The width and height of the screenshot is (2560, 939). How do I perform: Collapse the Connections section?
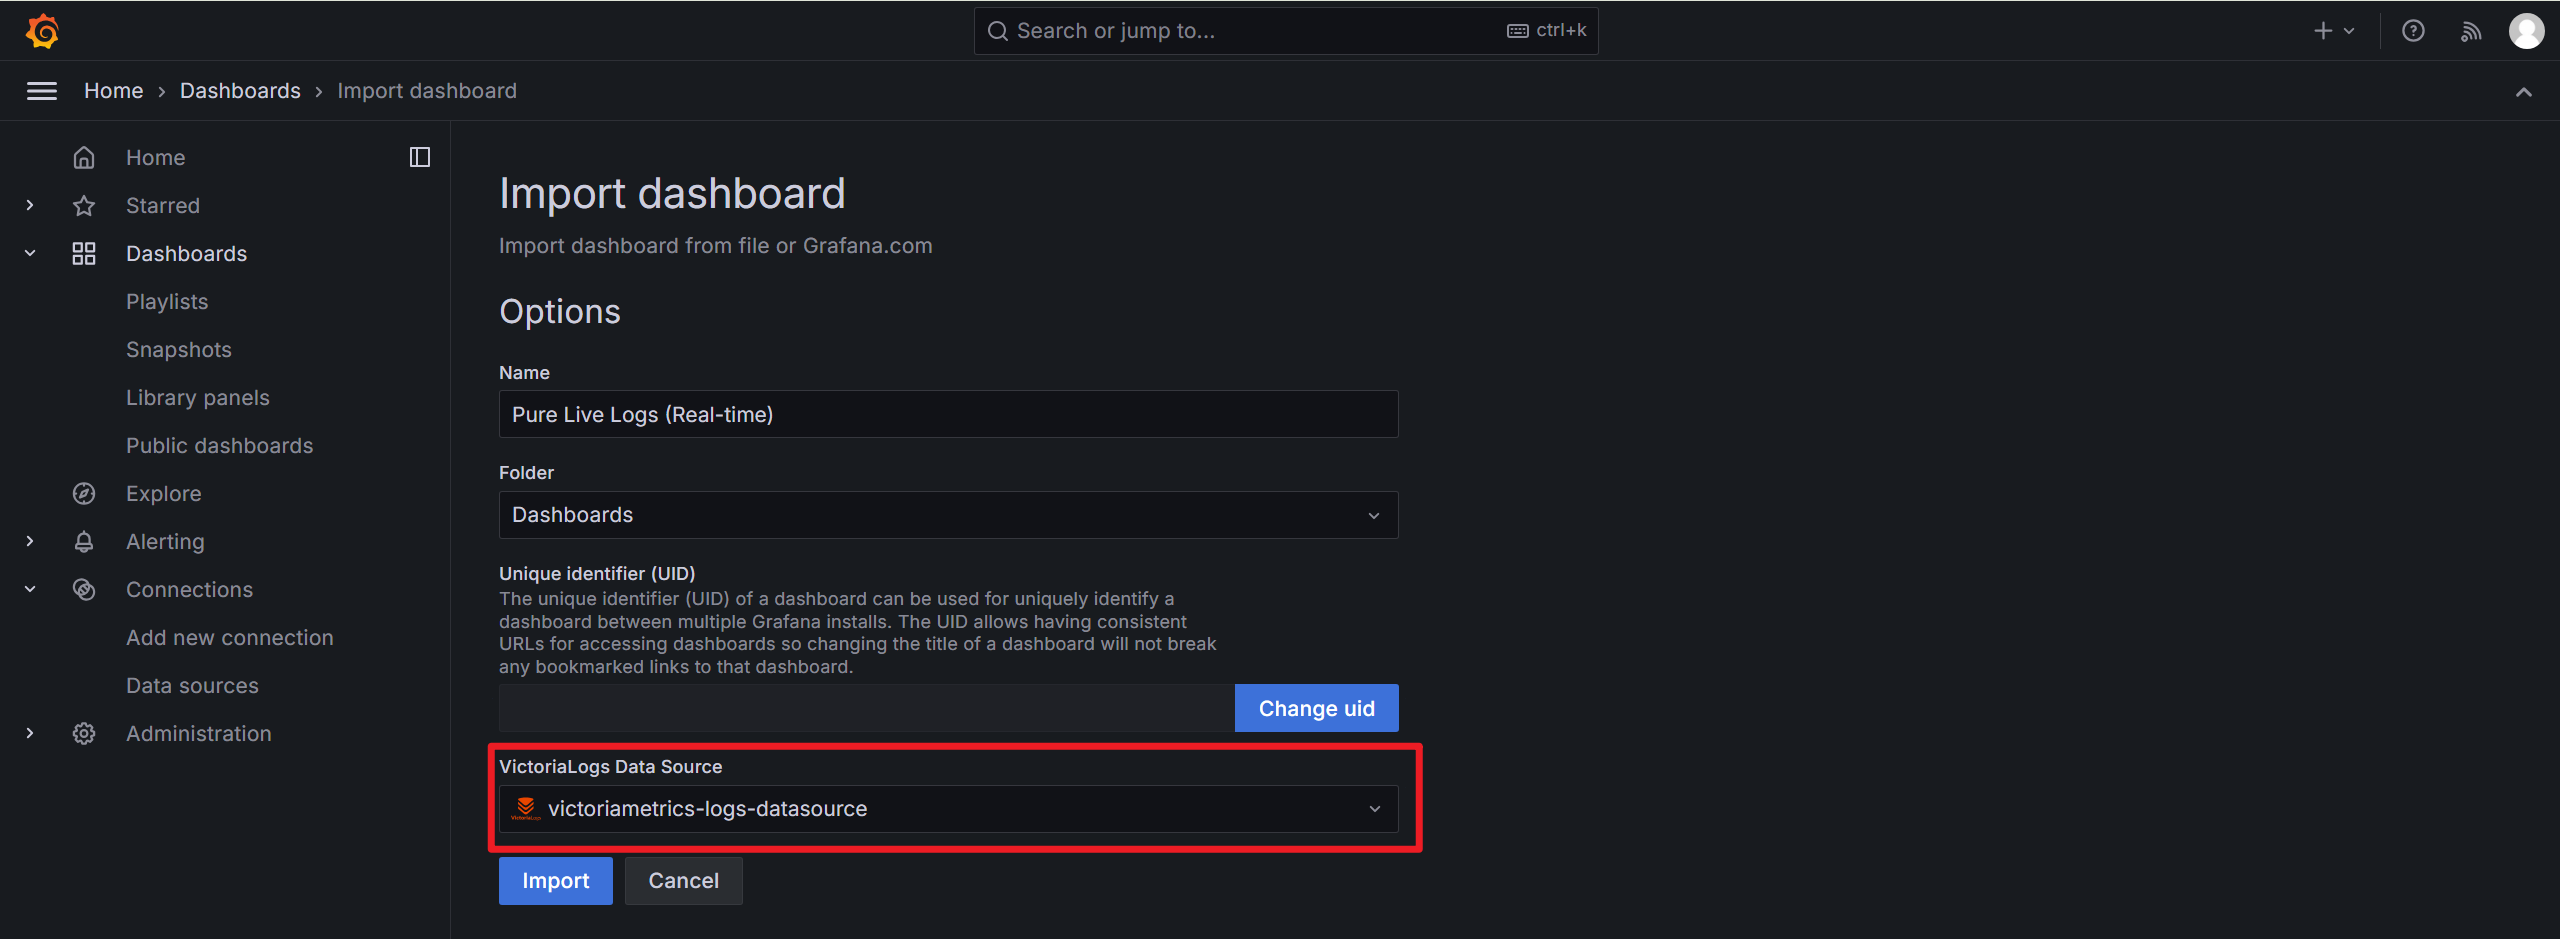[x=30, y=589]
